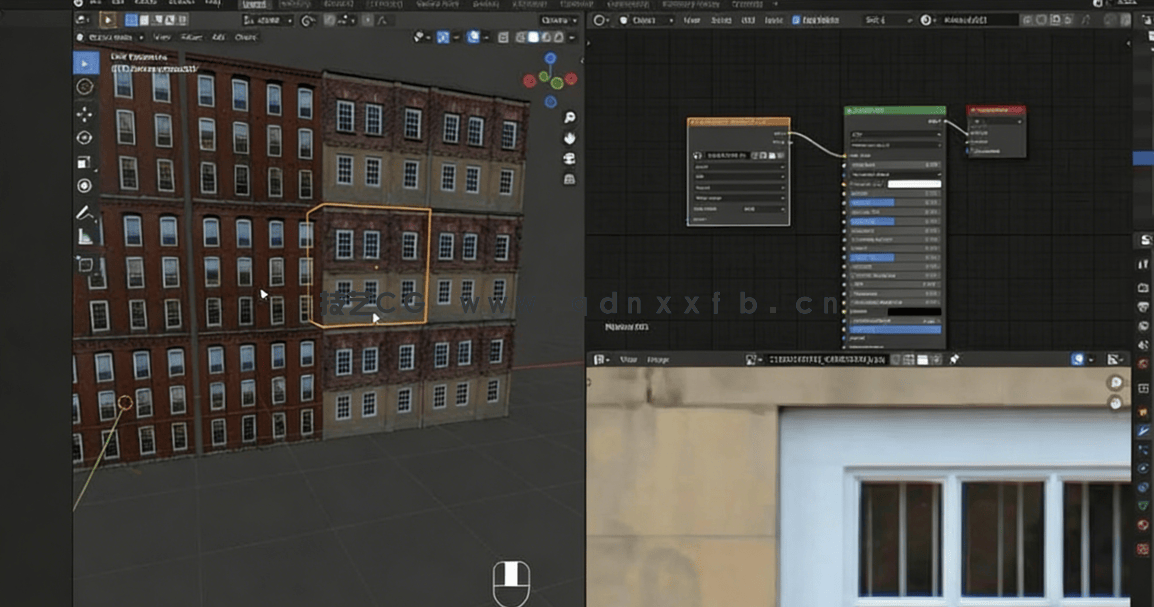Screen dimensions: 1154x607
Task: Click the zoom magnifier icon in viewport
Action: pos(568,117)
